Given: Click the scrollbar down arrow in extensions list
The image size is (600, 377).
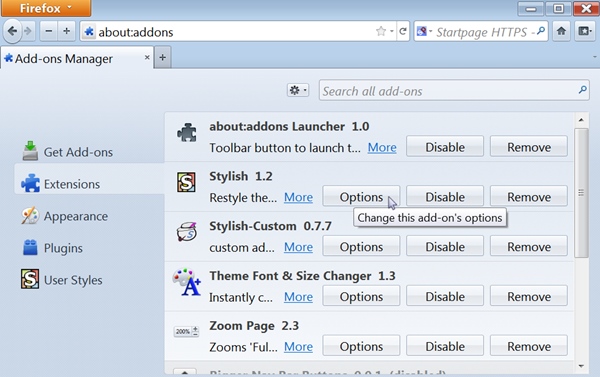Looking at the screenshot, I should pyautogui.click(x=581, y=366).
